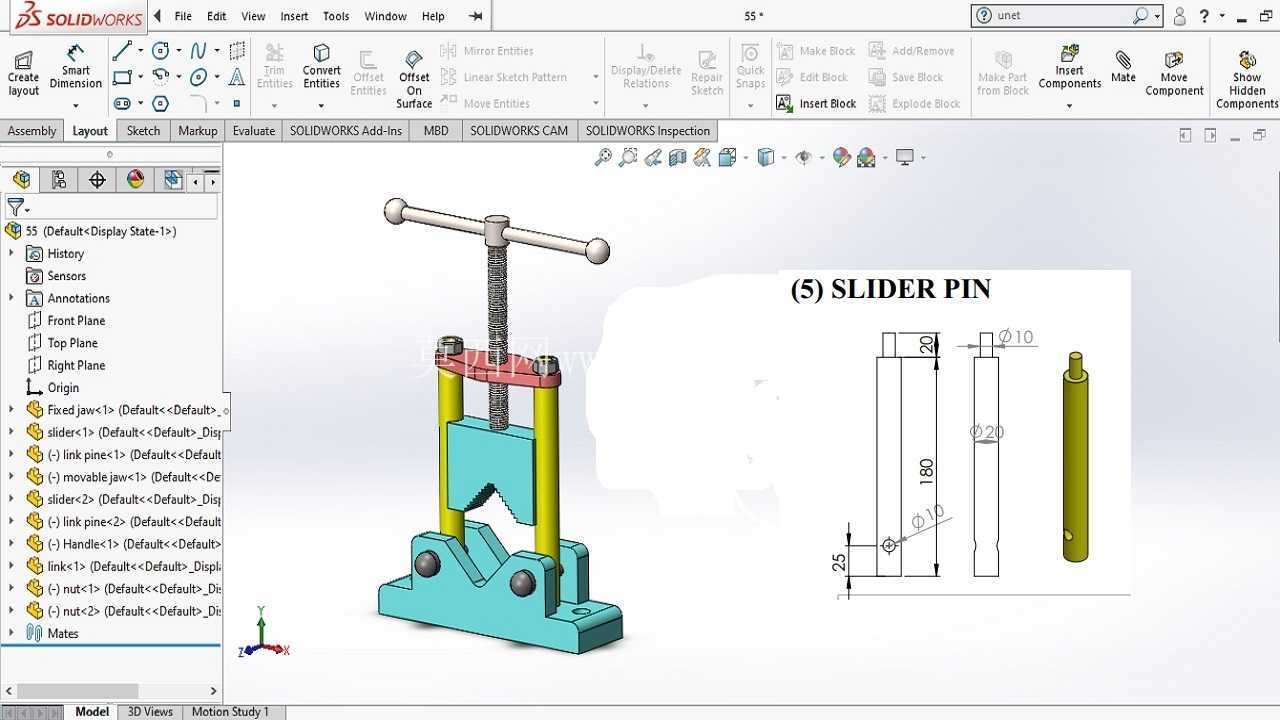Select link<1> component in the tree

point(134,566)
